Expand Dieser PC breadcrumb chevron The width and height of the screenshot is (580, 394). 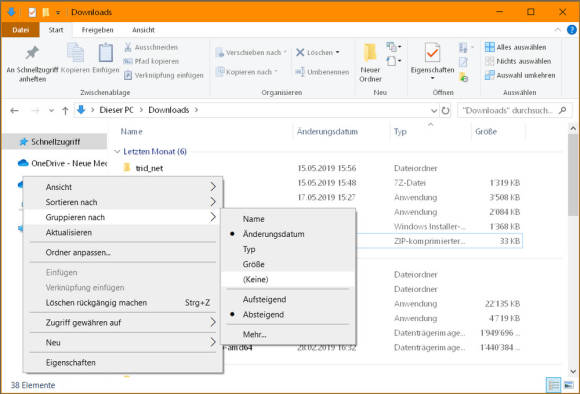141,110
